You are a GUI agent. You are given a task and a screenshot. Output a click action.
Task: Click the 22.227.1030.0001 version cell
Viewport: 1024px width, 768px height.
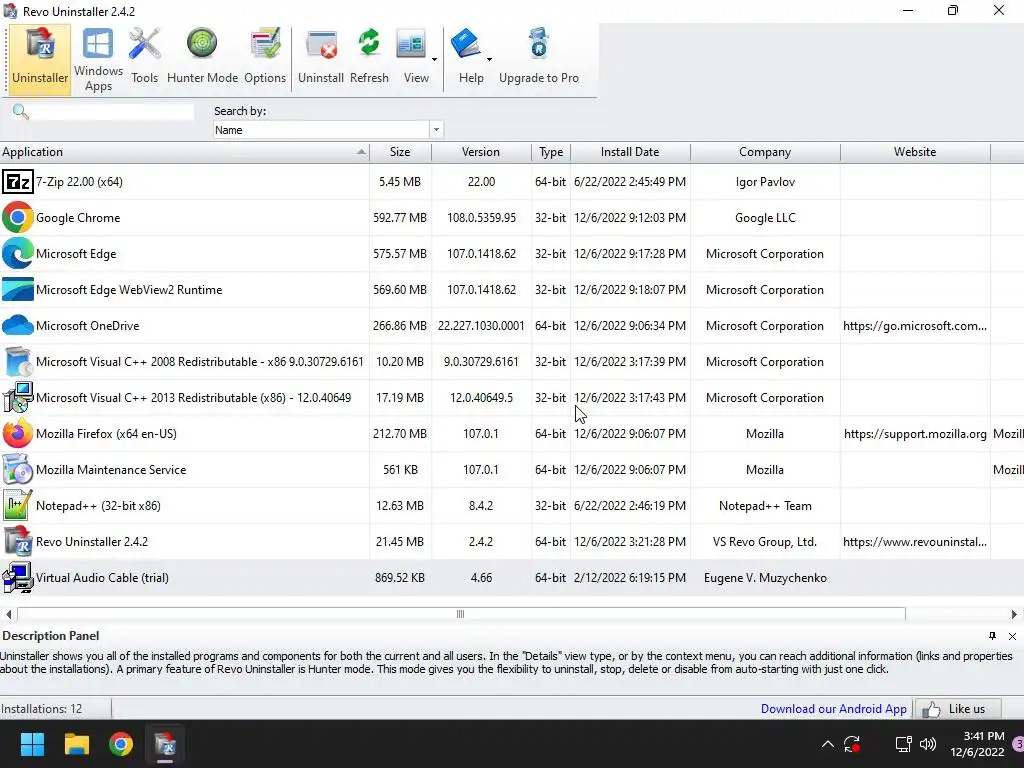[481, 326]
